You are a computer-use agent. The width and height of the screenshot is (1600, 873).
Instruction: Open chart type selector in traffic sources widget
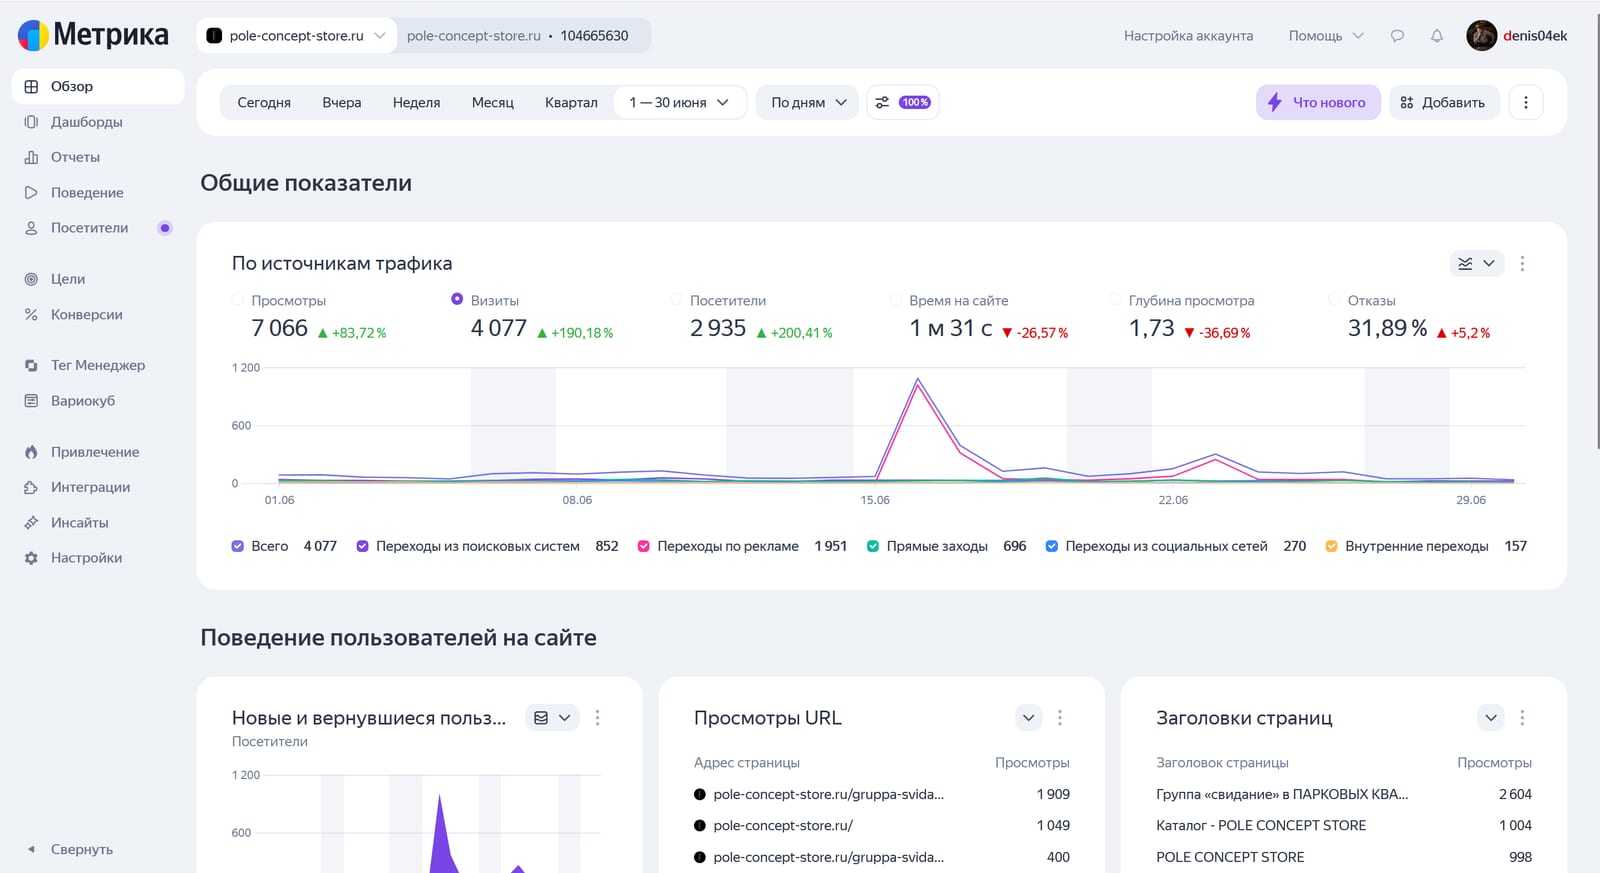tap(1477, 263)
